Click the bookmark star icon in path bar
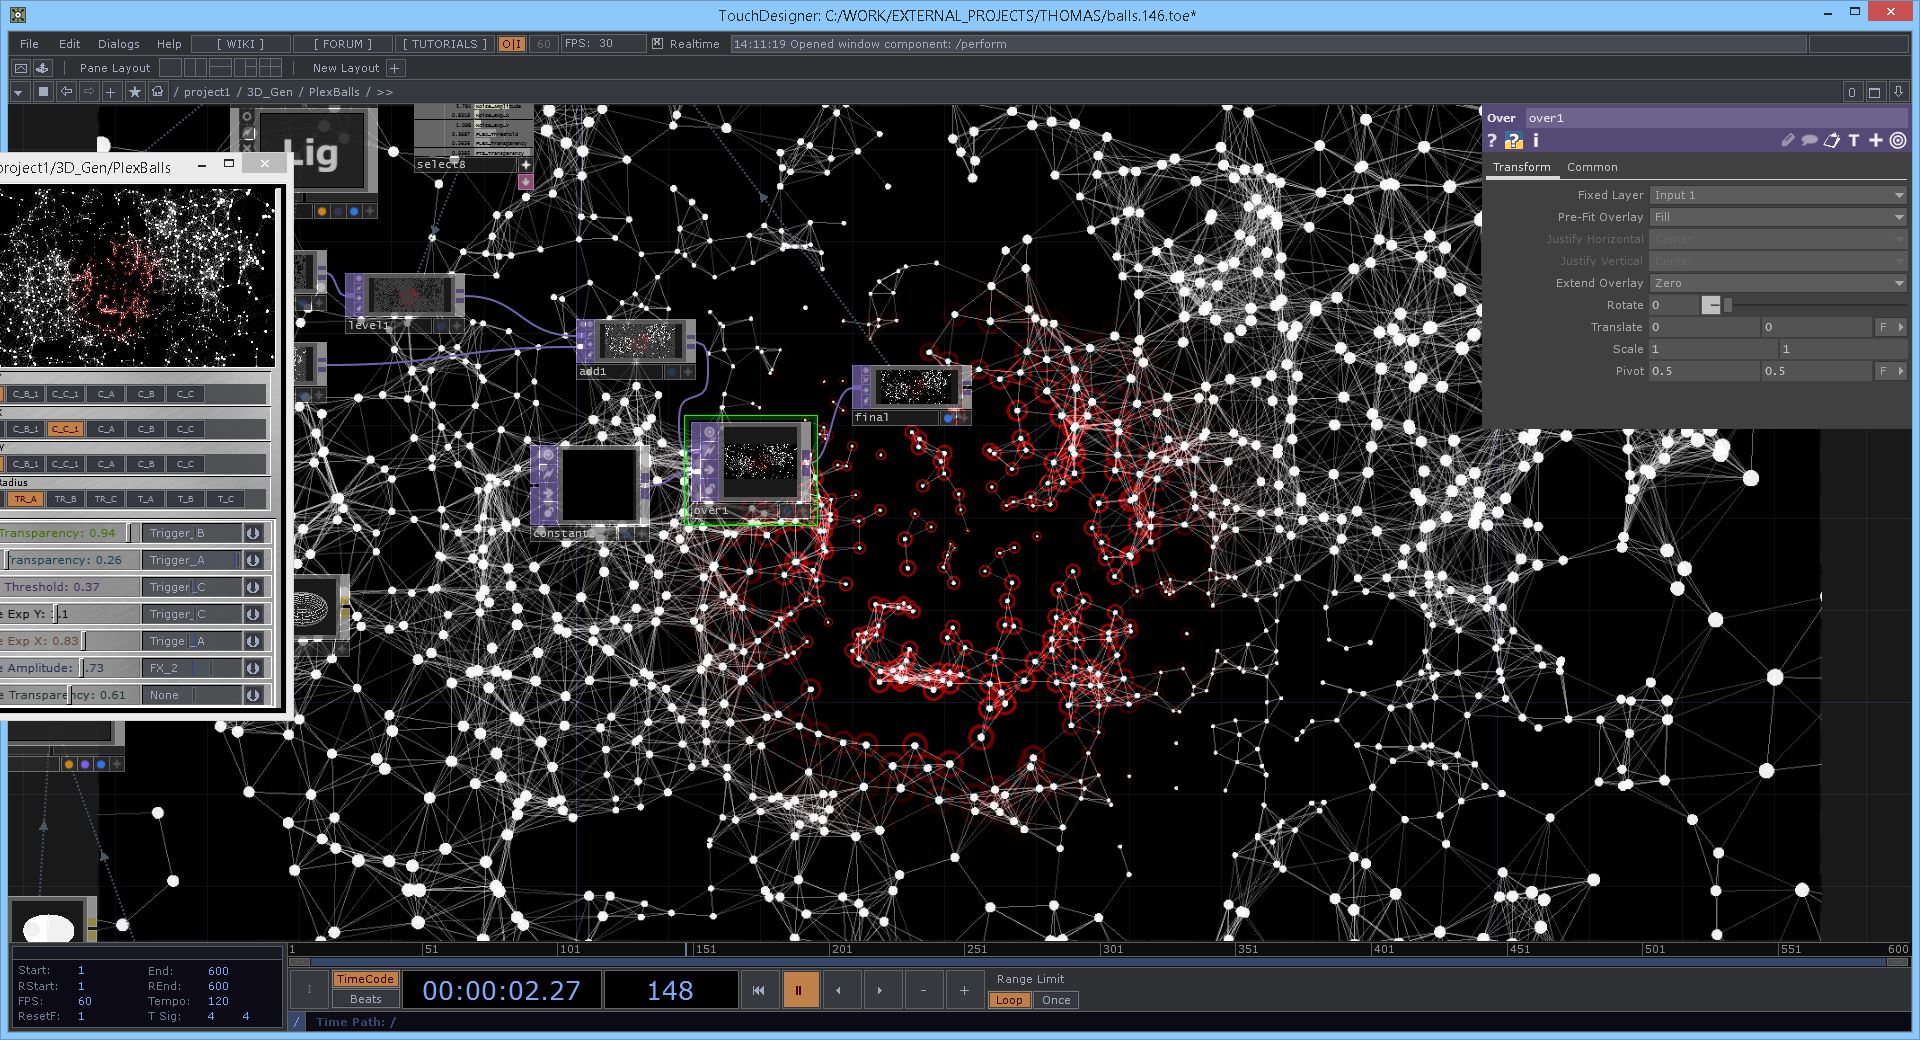Image resolution: width=1920 pixels, height=1040 pixels. click(134, 92)
